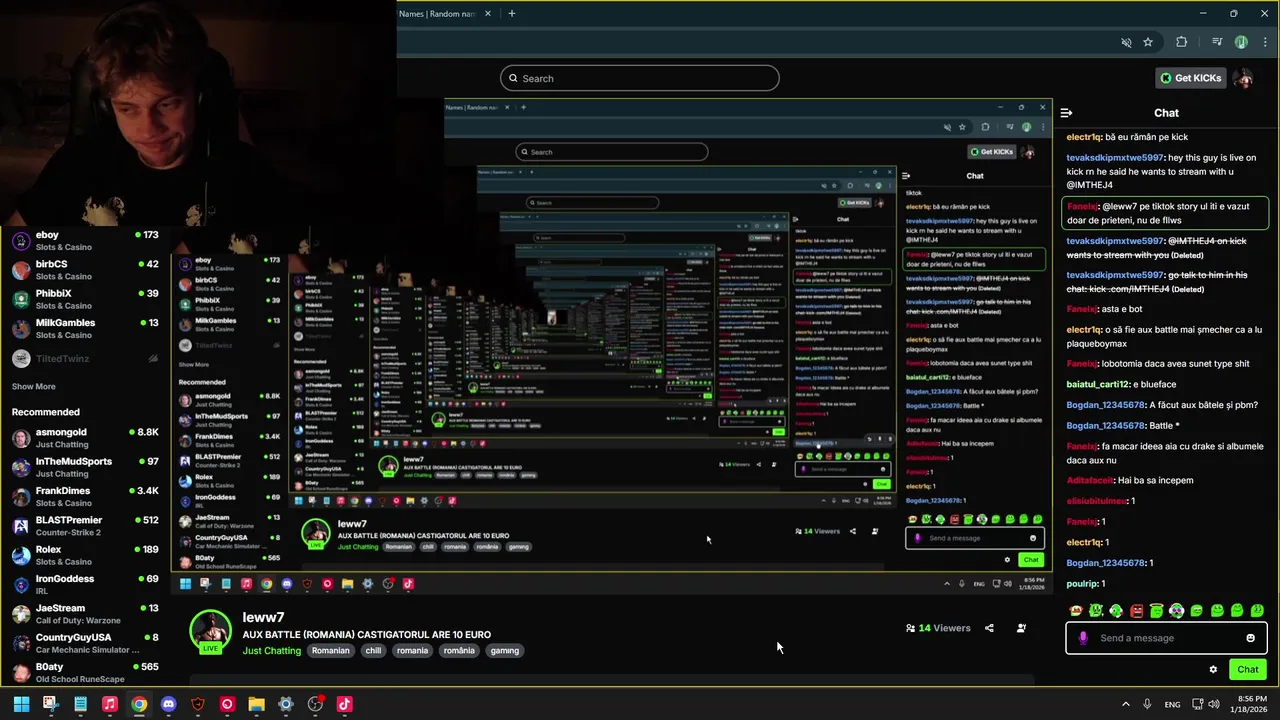Open FrankDimes recommended channel
Viewport: 1280px width, 720px height.
click(86, 496)
